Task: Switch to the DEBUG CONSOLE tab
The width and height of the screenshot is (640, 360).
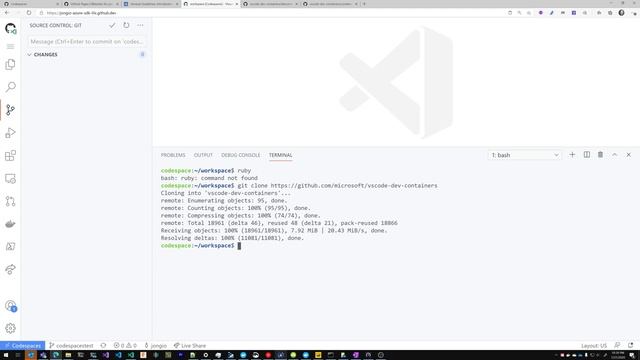Action: [240, 155]
